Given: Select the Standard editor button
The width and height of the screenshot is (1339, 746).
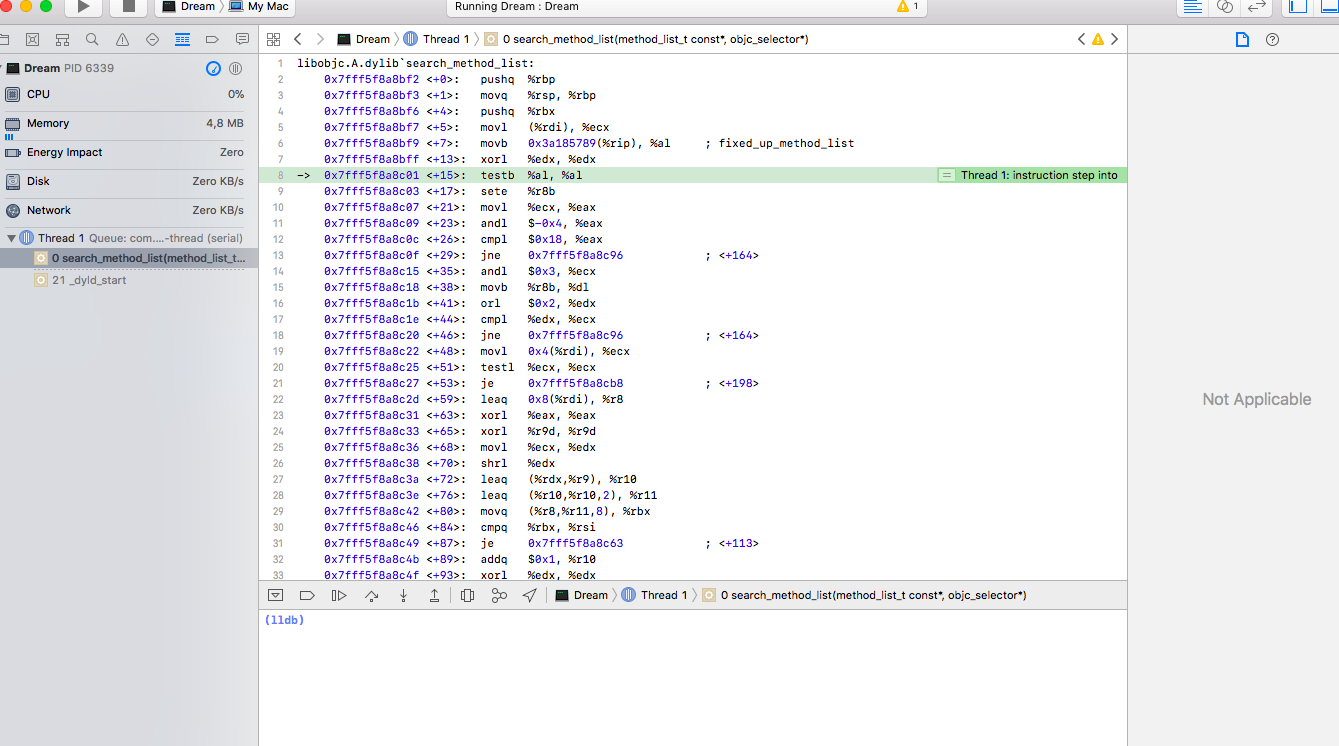Looking at the screenshot, I should [1192, 6].
